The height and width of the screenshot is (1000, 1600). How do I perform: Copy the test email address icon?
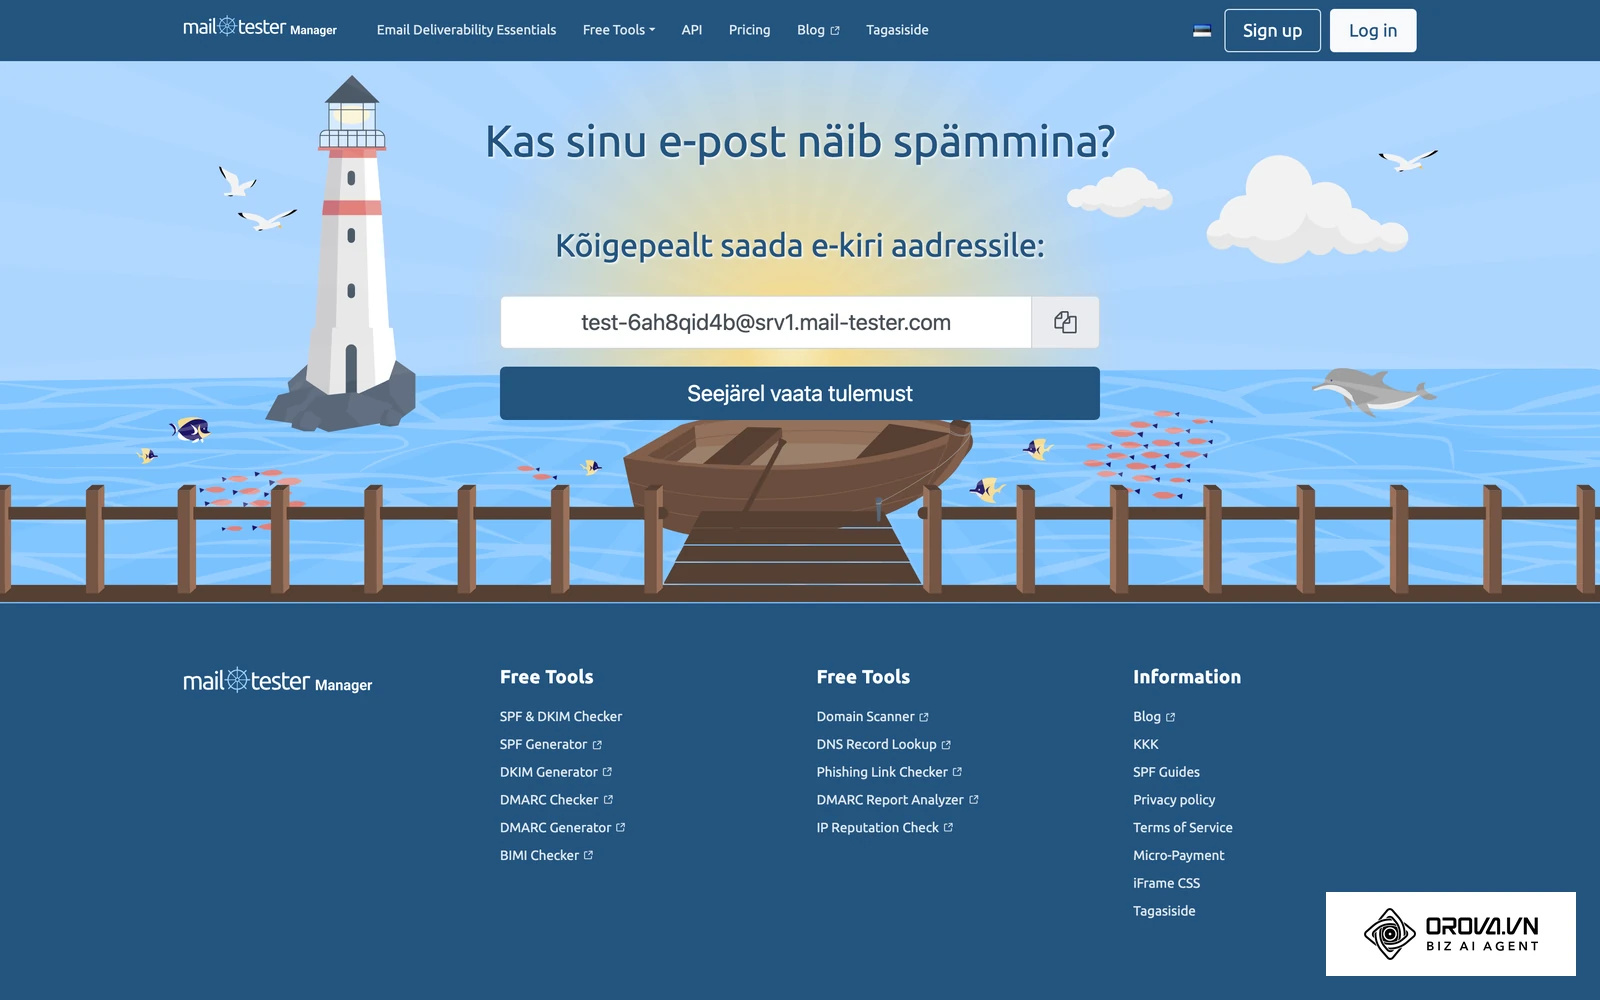[1065, 322]
